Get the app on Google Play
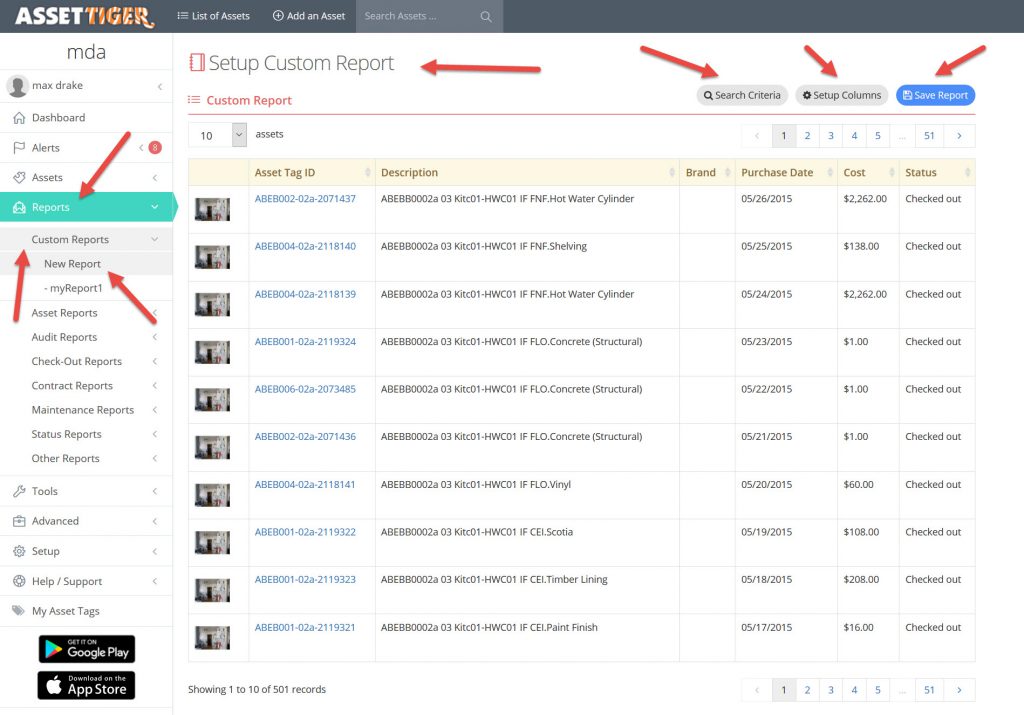This screenshot has height=715, width=1024. point(86,650)
